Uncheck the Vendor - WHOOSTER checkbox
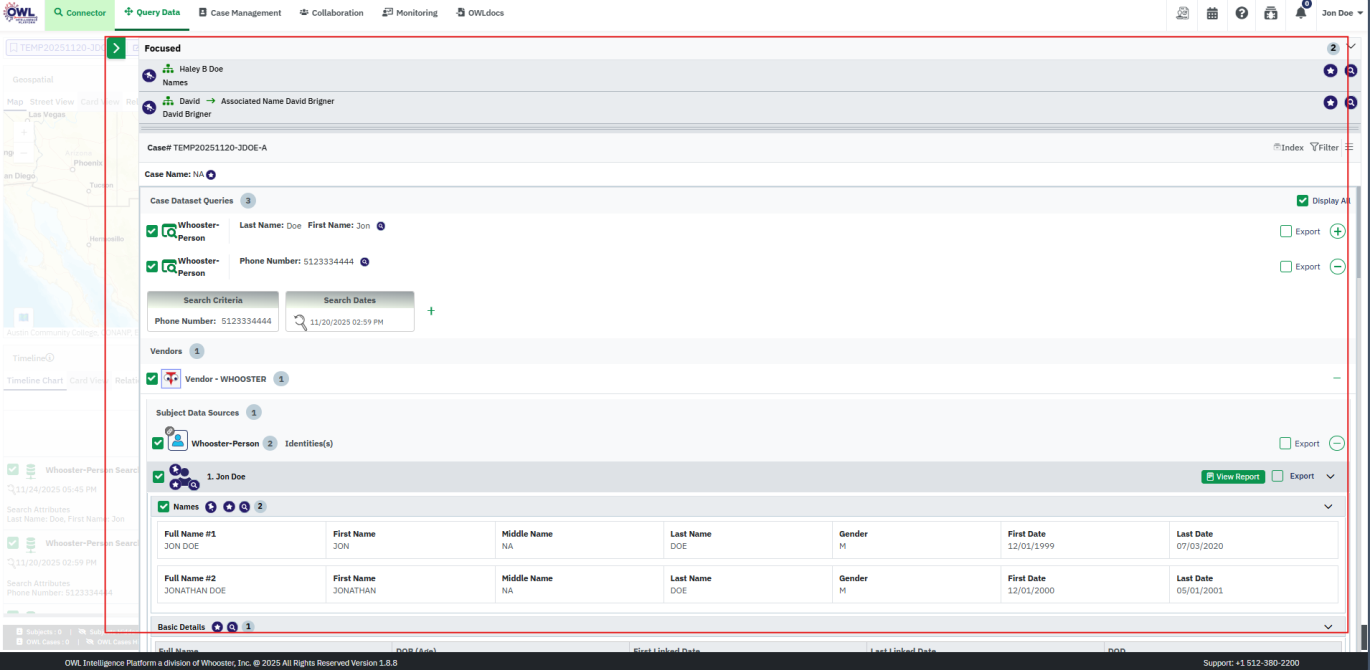The height and width of the screenshot is (670, 1370). 152,379
